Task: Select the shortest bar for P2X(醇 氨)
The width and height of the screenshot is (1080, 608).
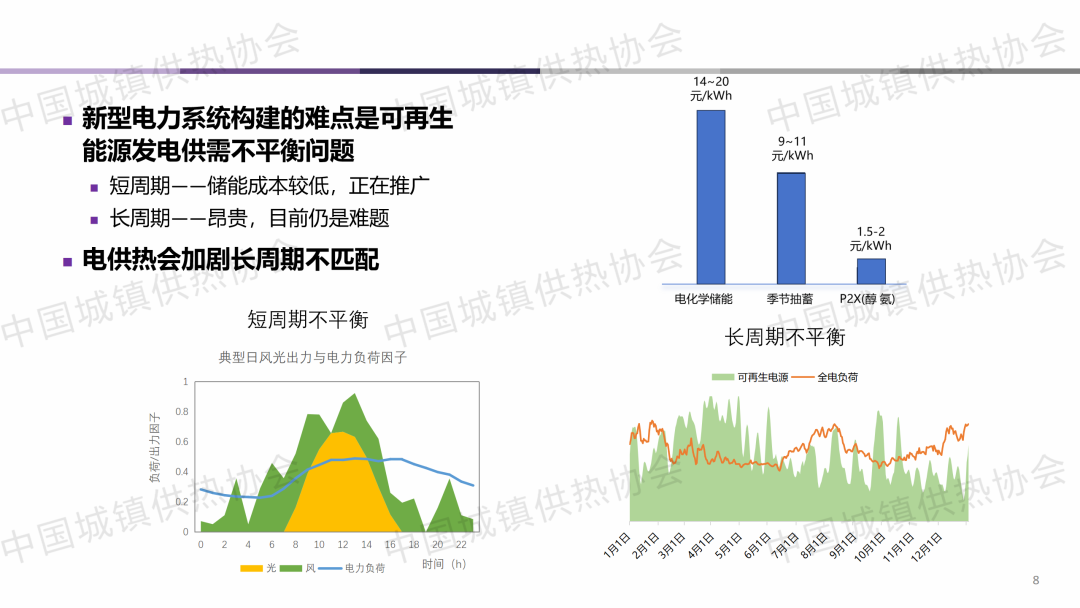Action: click(871, 270)
